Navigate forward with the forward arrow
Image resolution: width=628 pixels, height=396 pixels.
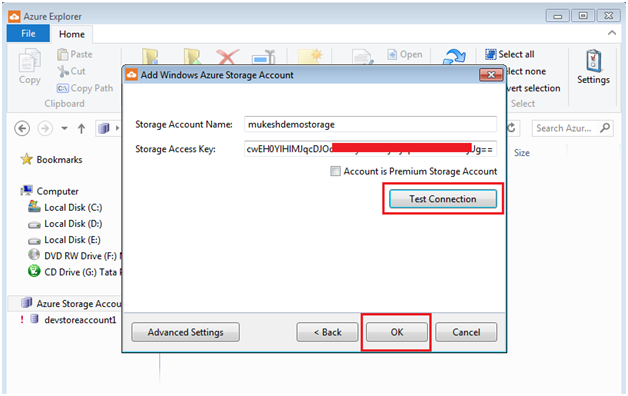pyautogui.click(x=45, y=129)
